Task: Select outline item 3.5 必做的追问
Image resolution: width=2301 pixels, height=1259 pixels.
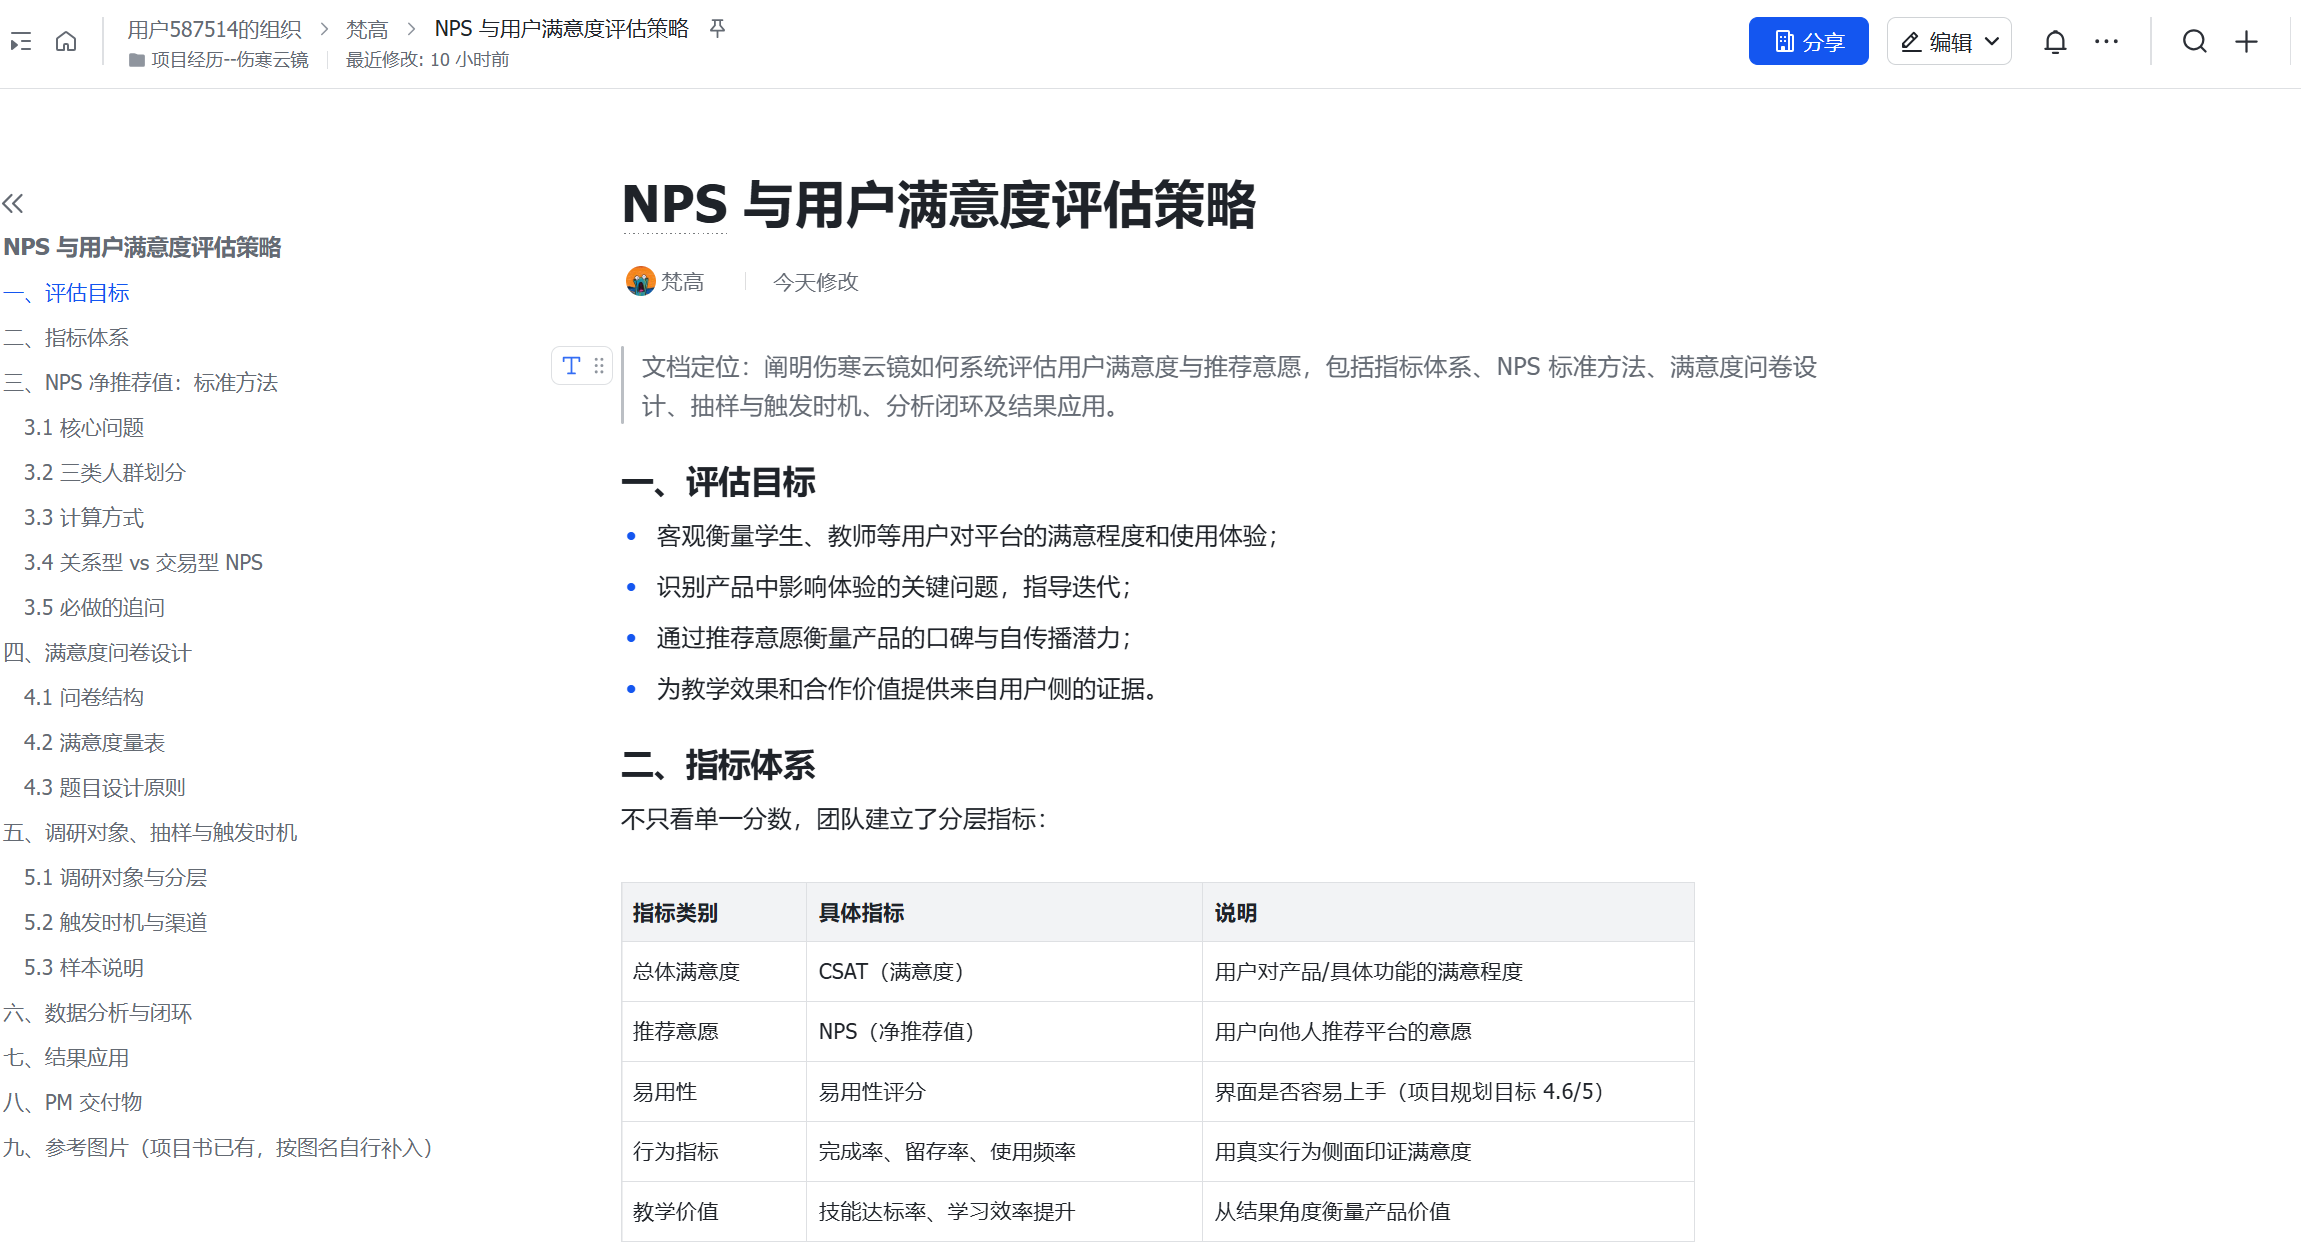Action: (94, 608)
